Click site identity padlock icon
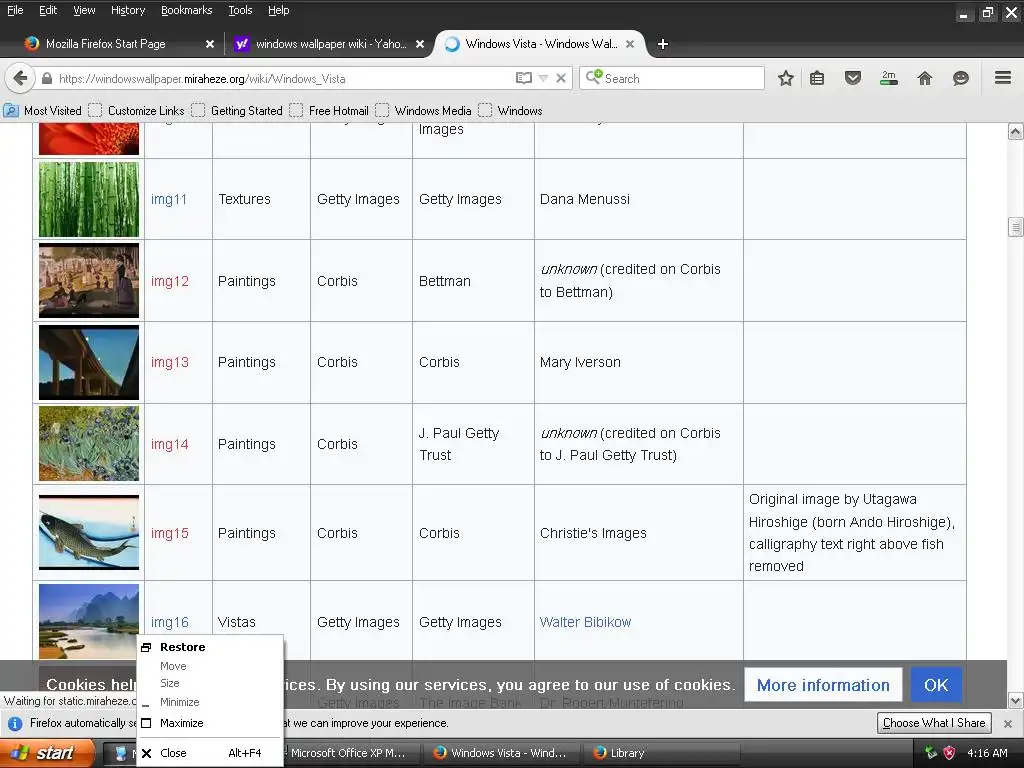Viewport: 1024px width, 768px height. click(46, 78)
